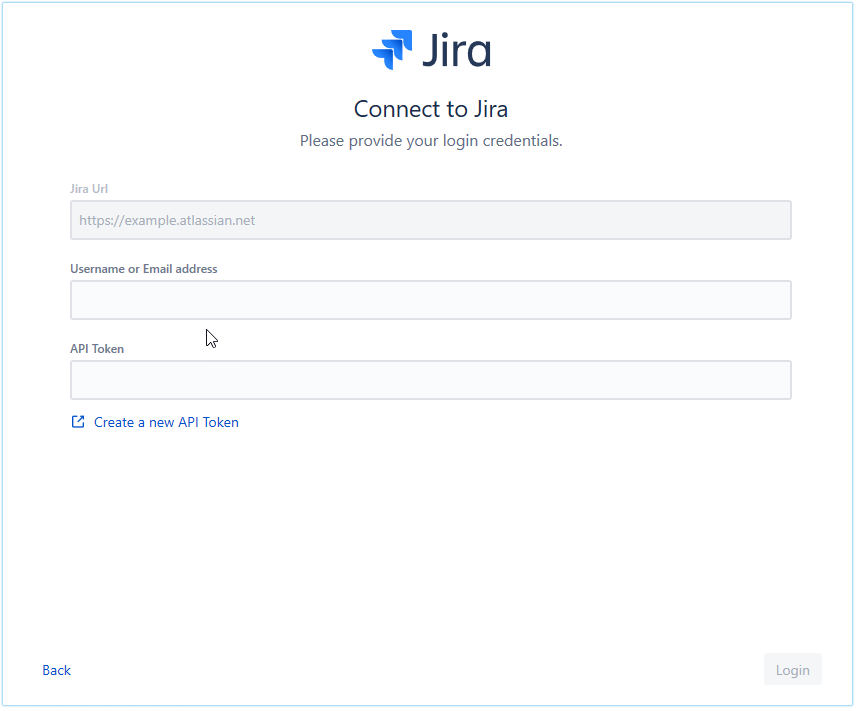
Task: Focus the Jira Url input field
Action: click(430, 220)
